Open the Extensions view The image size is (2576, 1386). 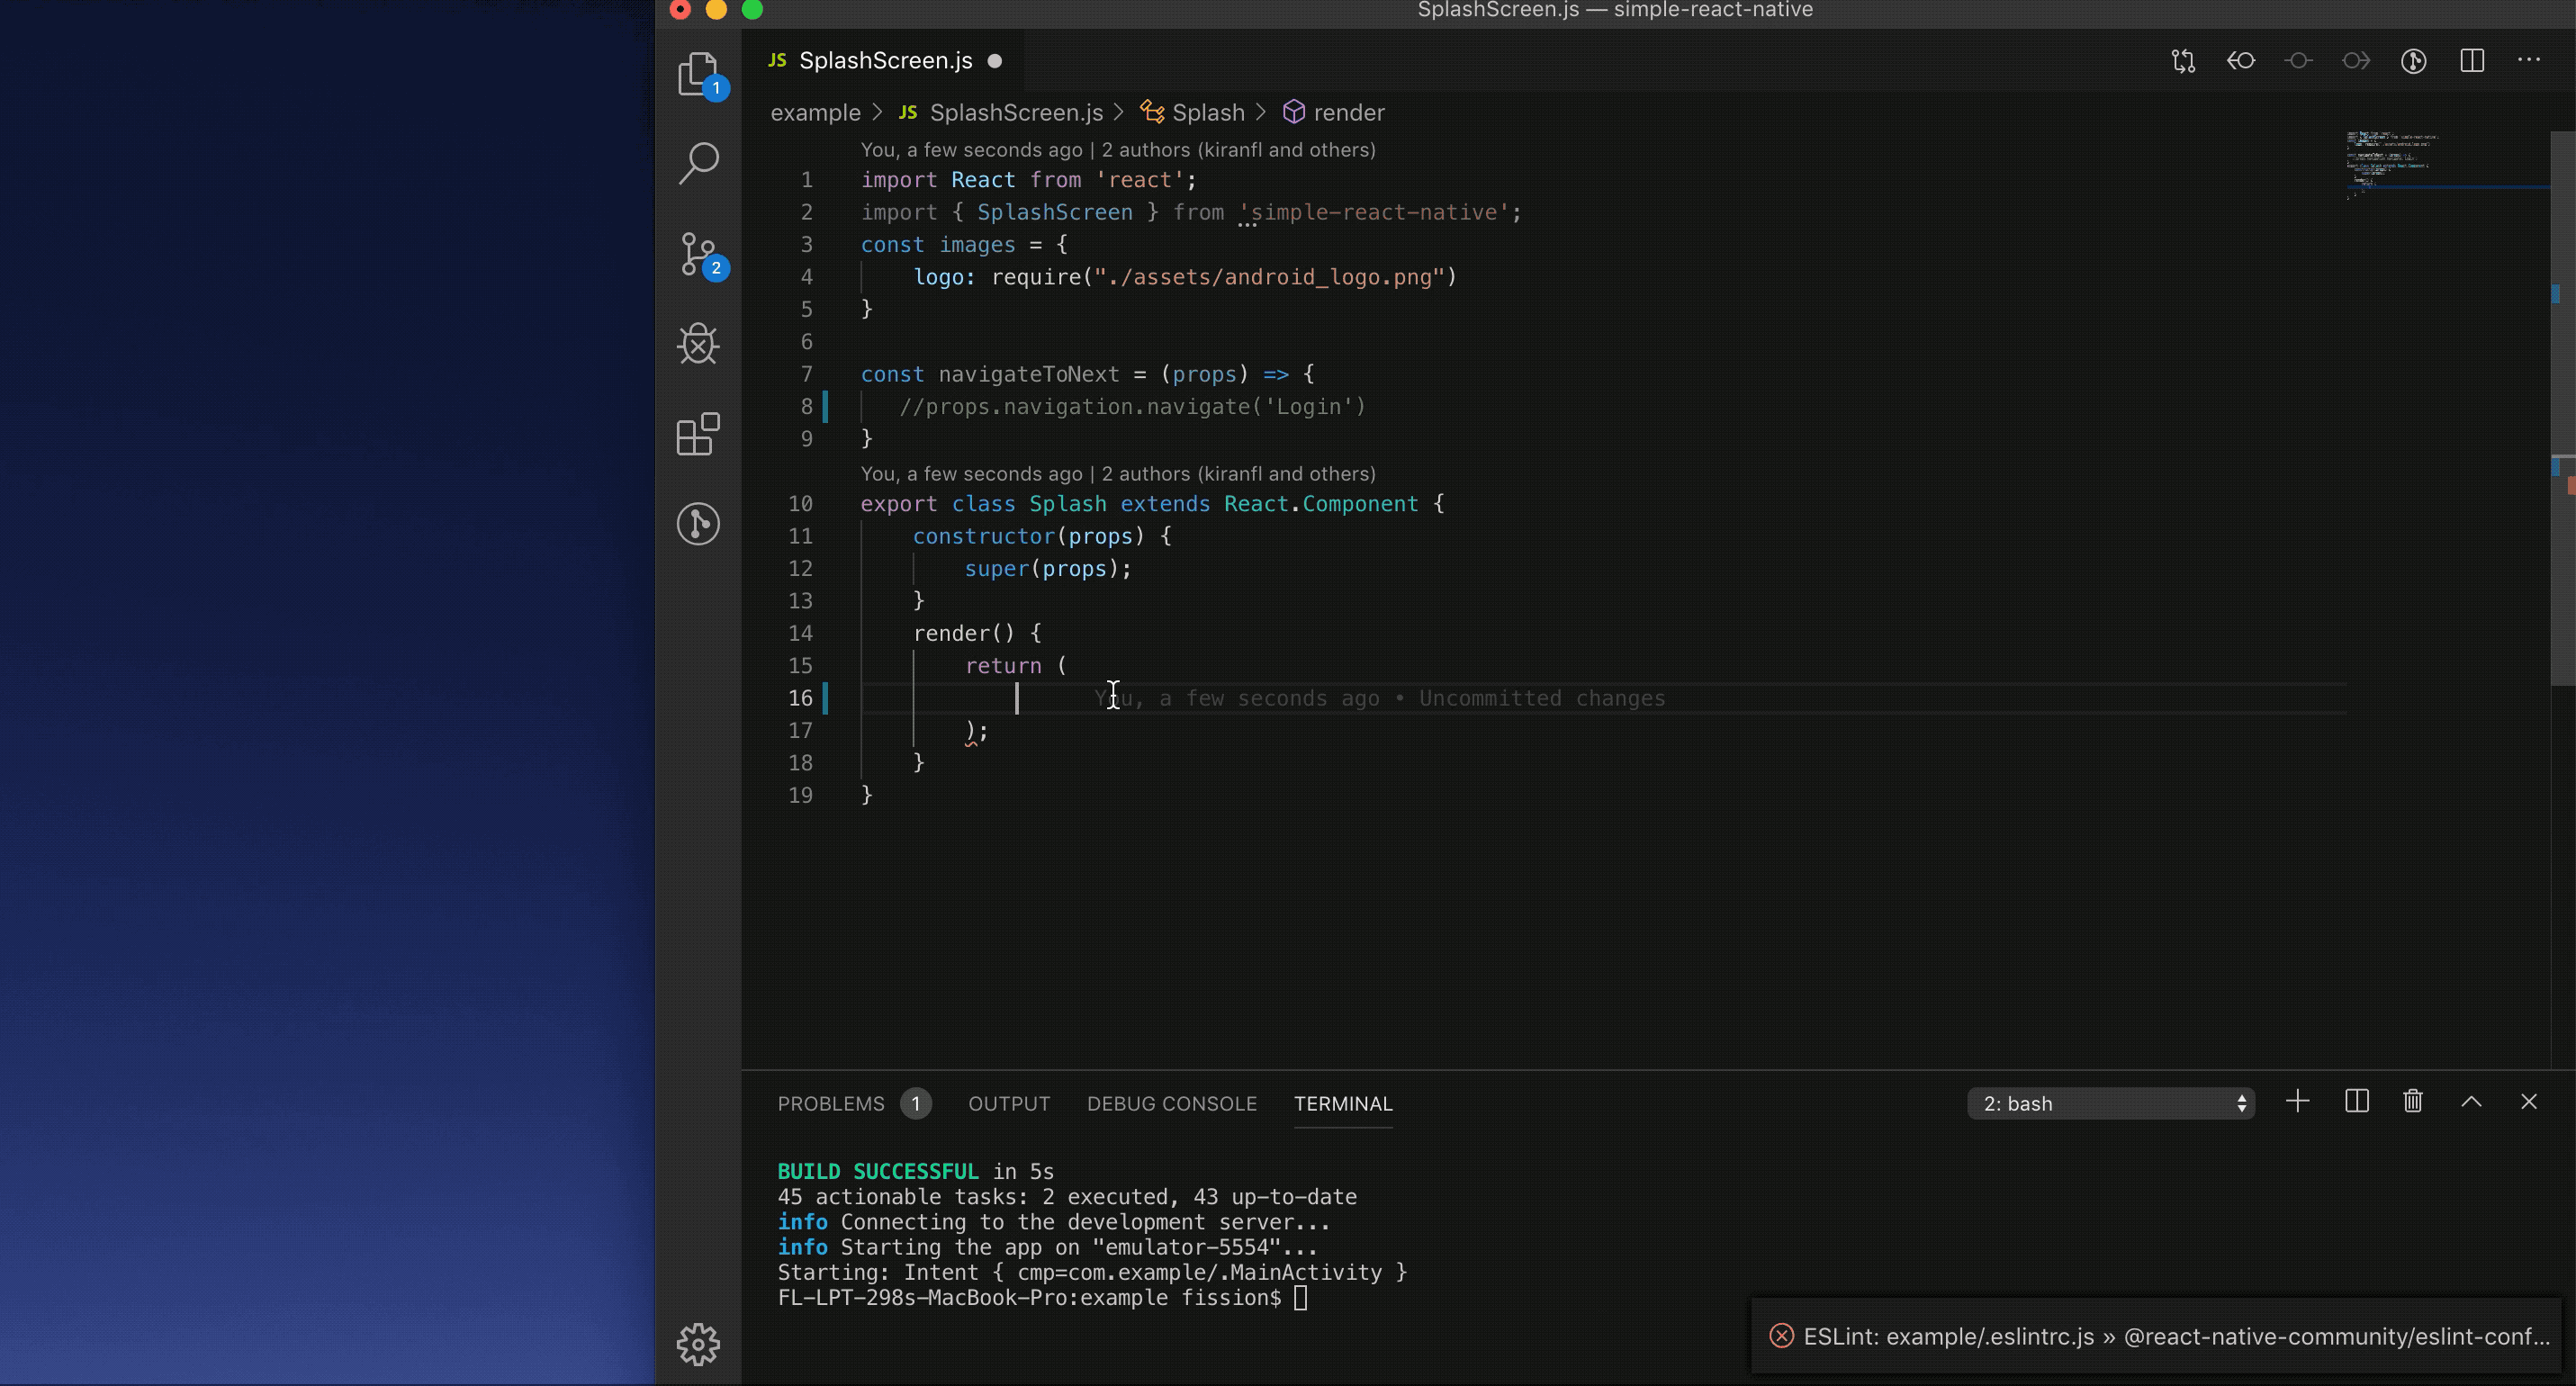(698, 434)
